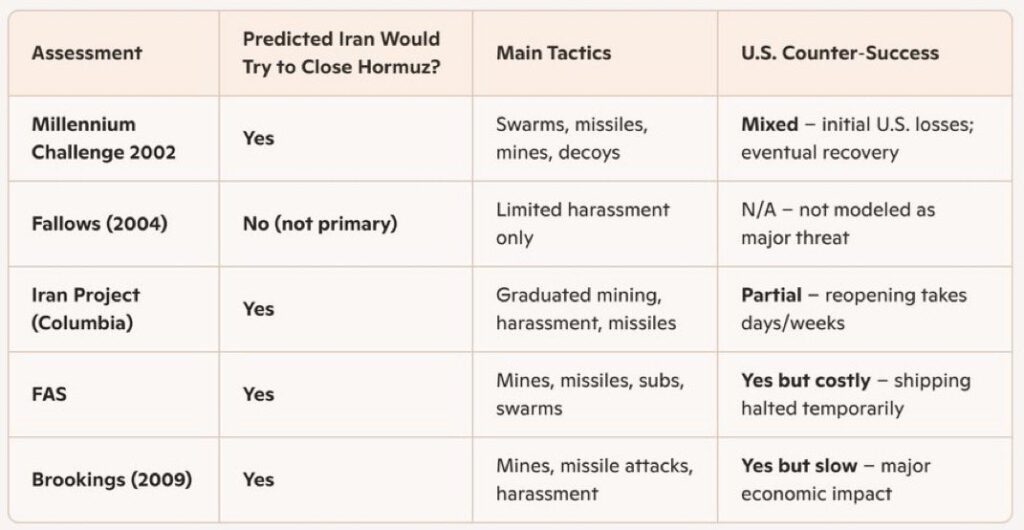
Task: Select the FAS row label
Action: click(x=50, y=394)
